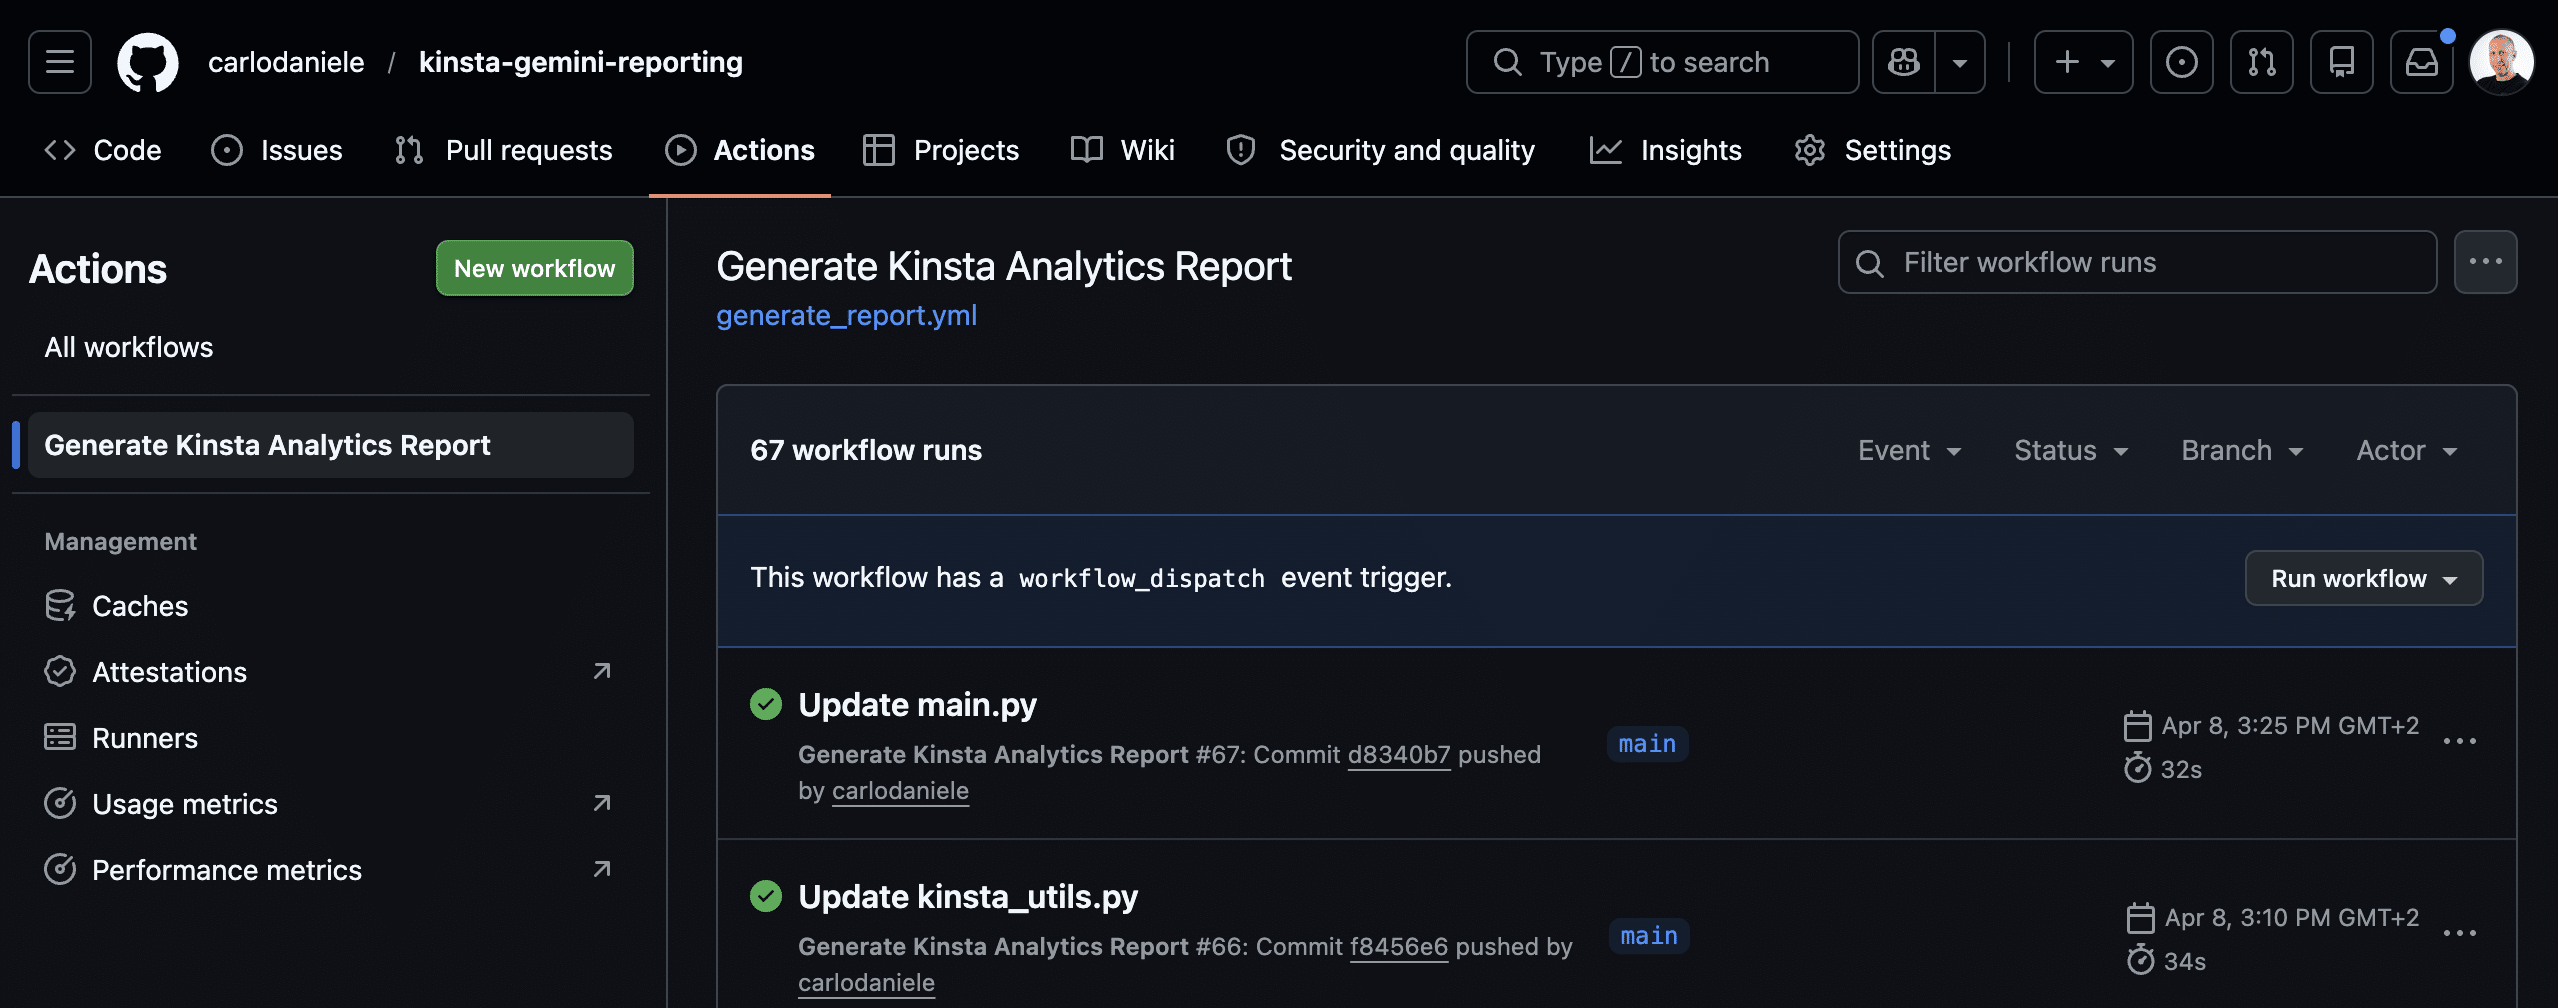The image size is (2558, 1008).
Task: Open the Update main.py workflow run
Action: pos(917,705)
